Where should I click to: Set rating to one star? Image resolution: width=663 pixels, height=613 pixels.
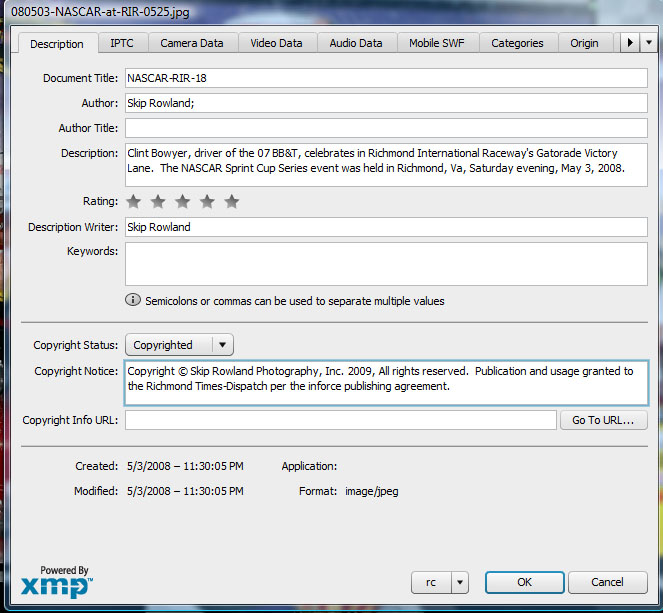tap(134, 202)
